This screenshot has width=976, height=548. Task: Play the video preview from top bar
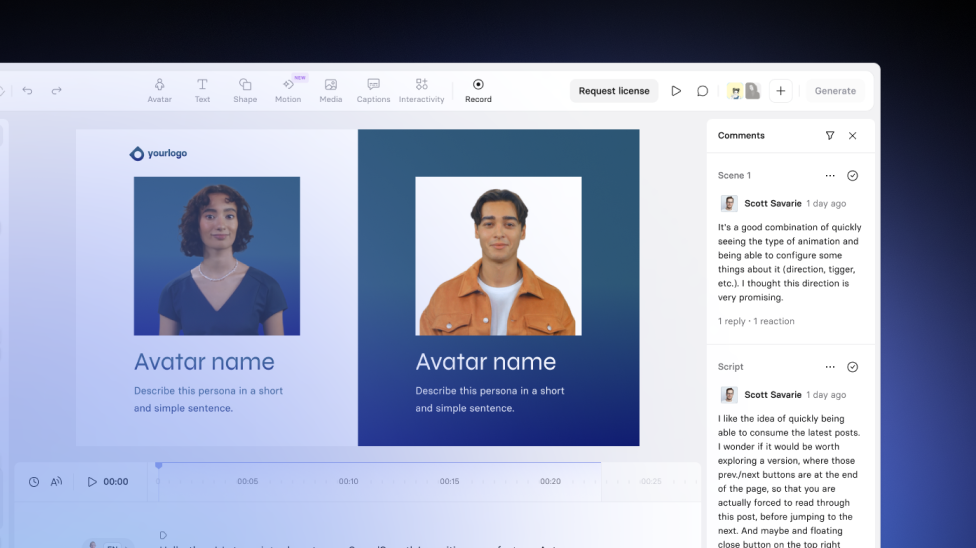point(676,91)
